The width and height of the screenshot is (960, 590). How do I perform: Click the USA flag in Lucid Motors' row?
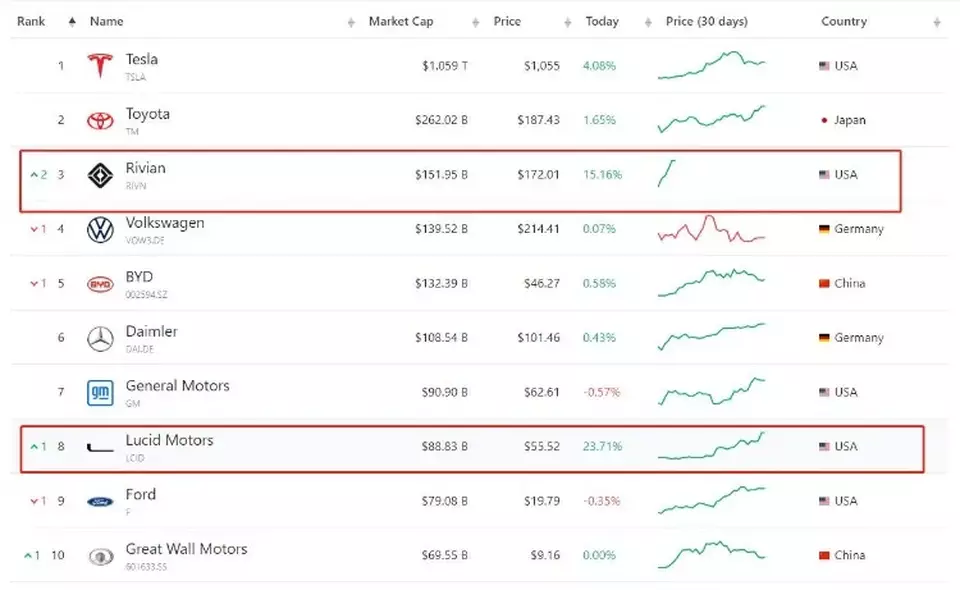point(824,446)
